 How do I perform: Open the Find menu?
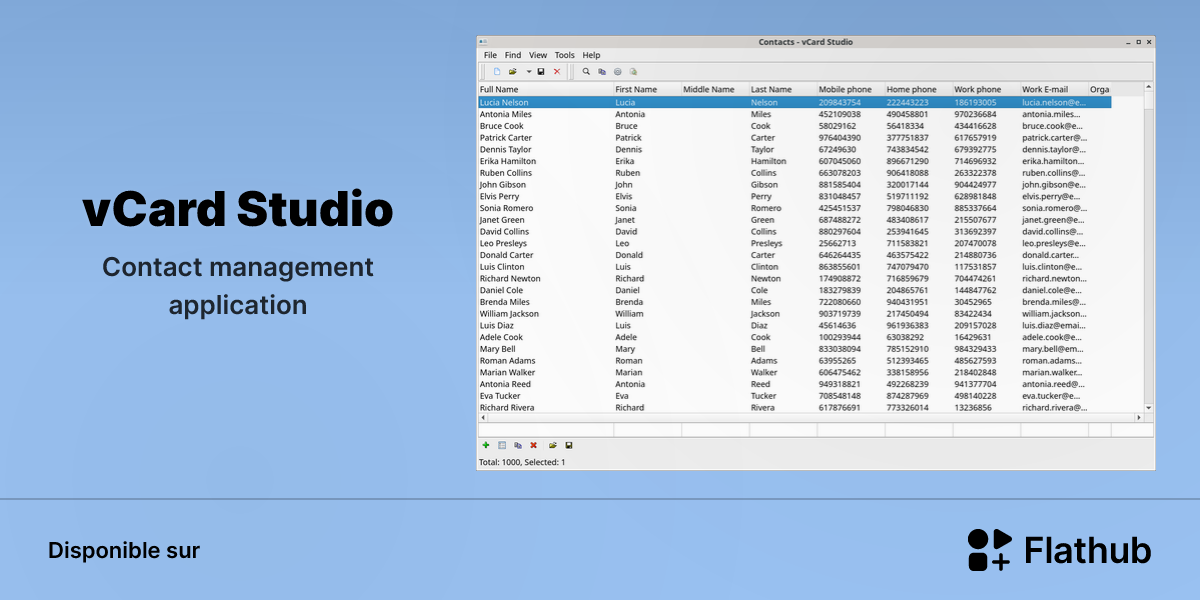513,55
